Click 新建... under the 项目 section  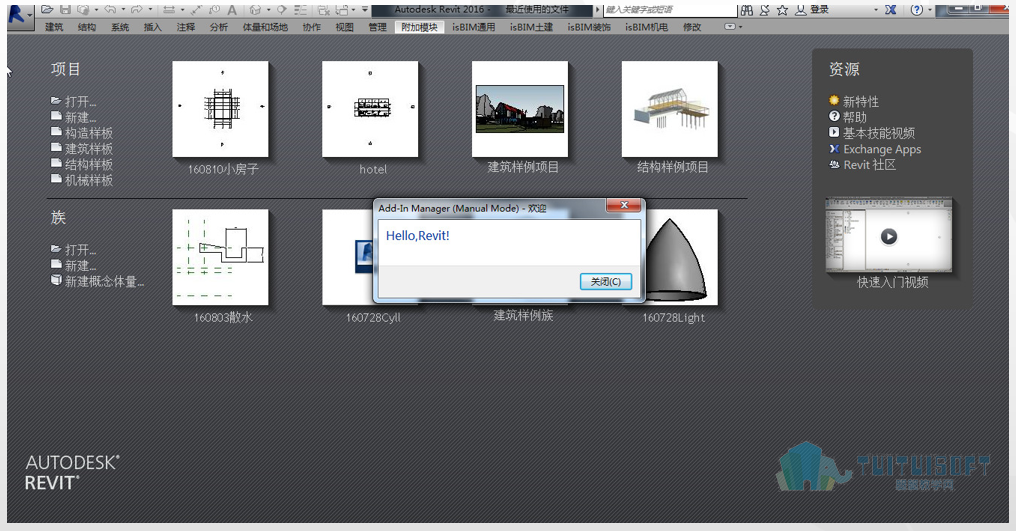point(80,117)
